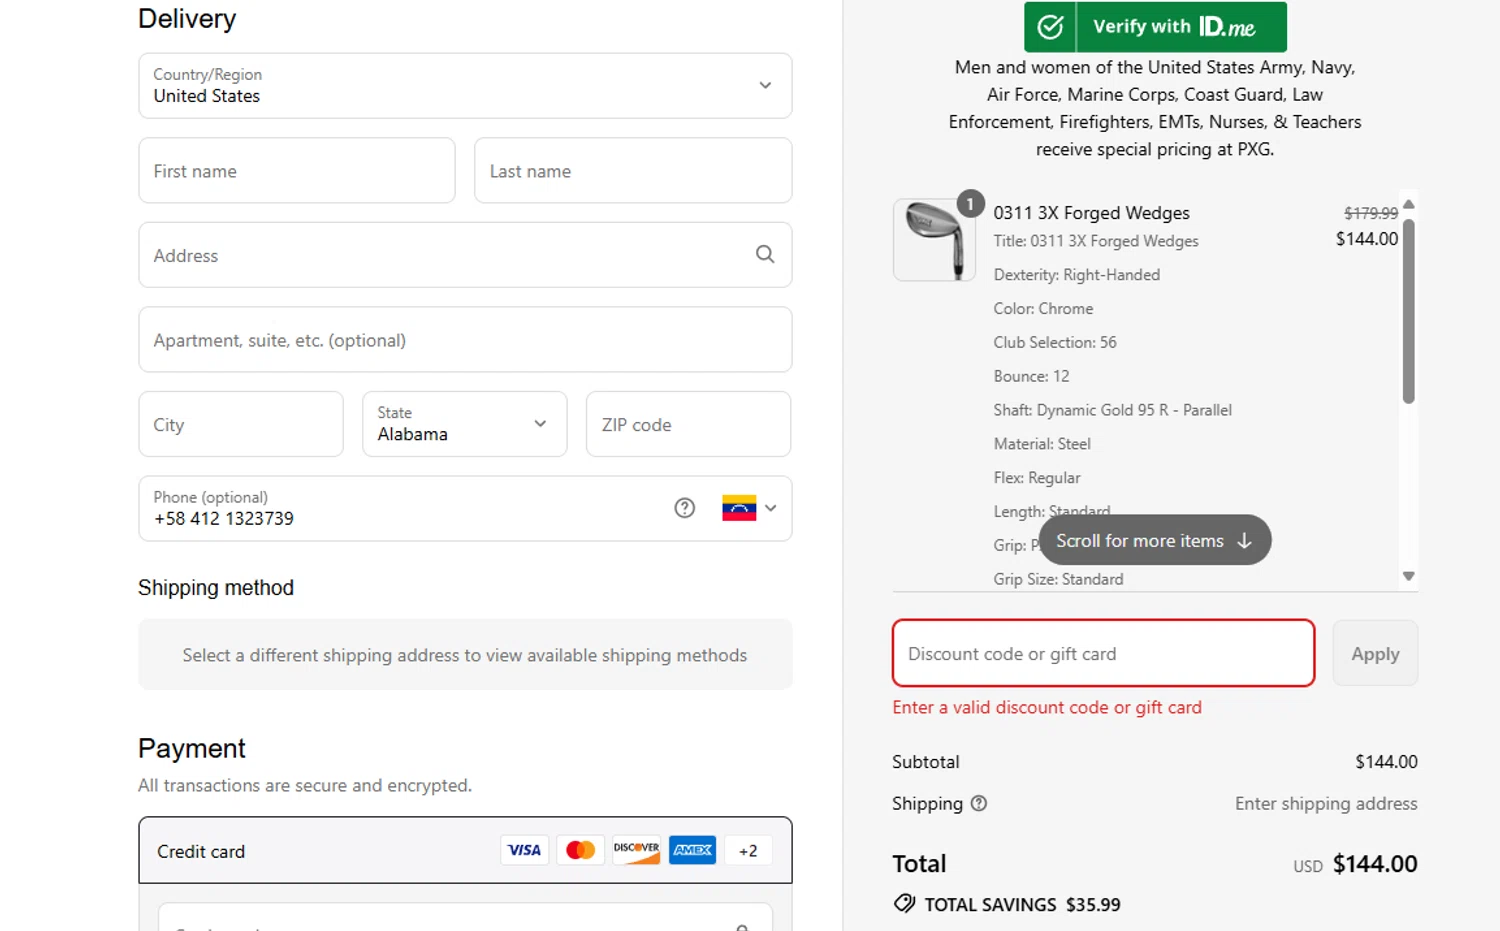Click the shipping info question mark icon
Image resolution: width=1500 pixels, height=931 pixels.
point(979,803)
